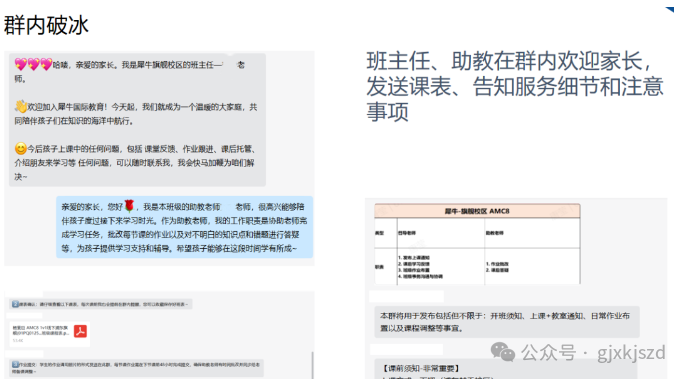Select the blue teaching assistant message bubble
The height and width of the screenshot is (379, 687).
click(x=184, y=227)
